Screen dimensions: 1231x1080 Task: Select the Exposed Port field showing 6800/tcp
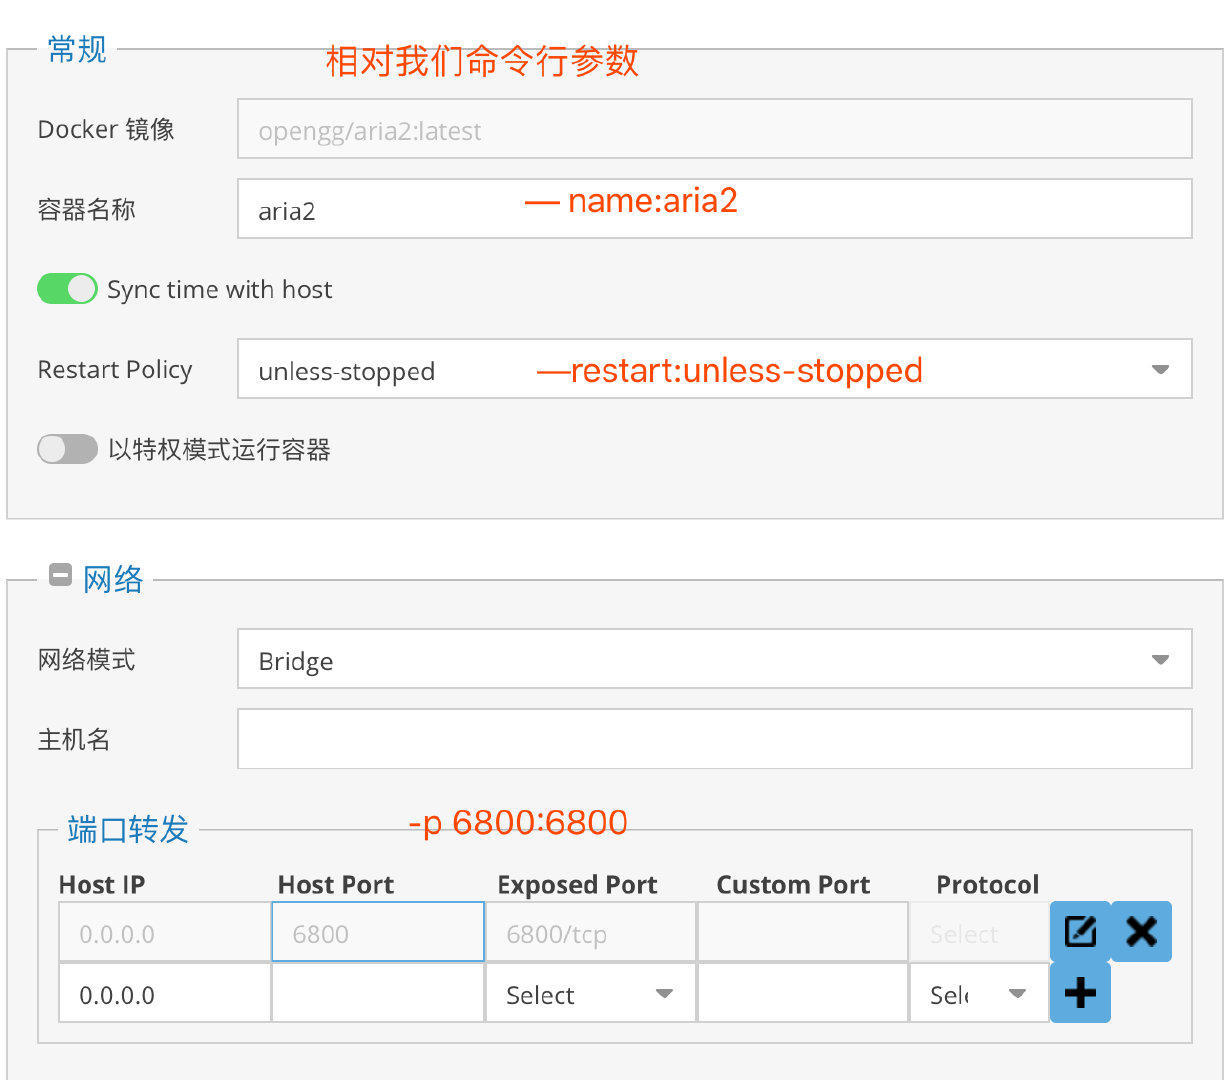coord(590,931)
